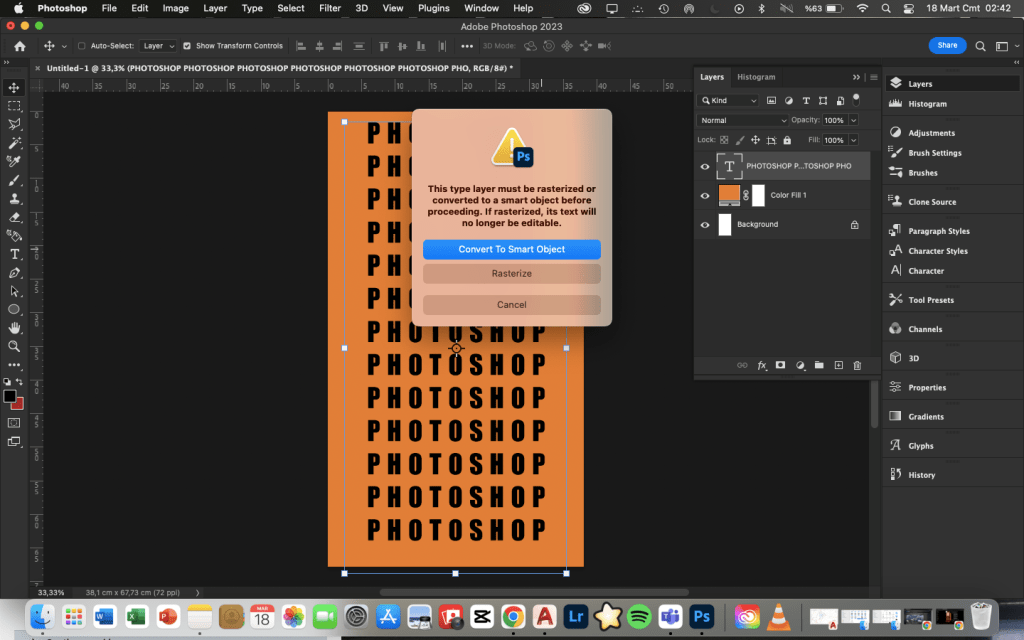This screenshot has width=1024, height=640.
Task: Click the create new layer icon
Action: point(838,366)
